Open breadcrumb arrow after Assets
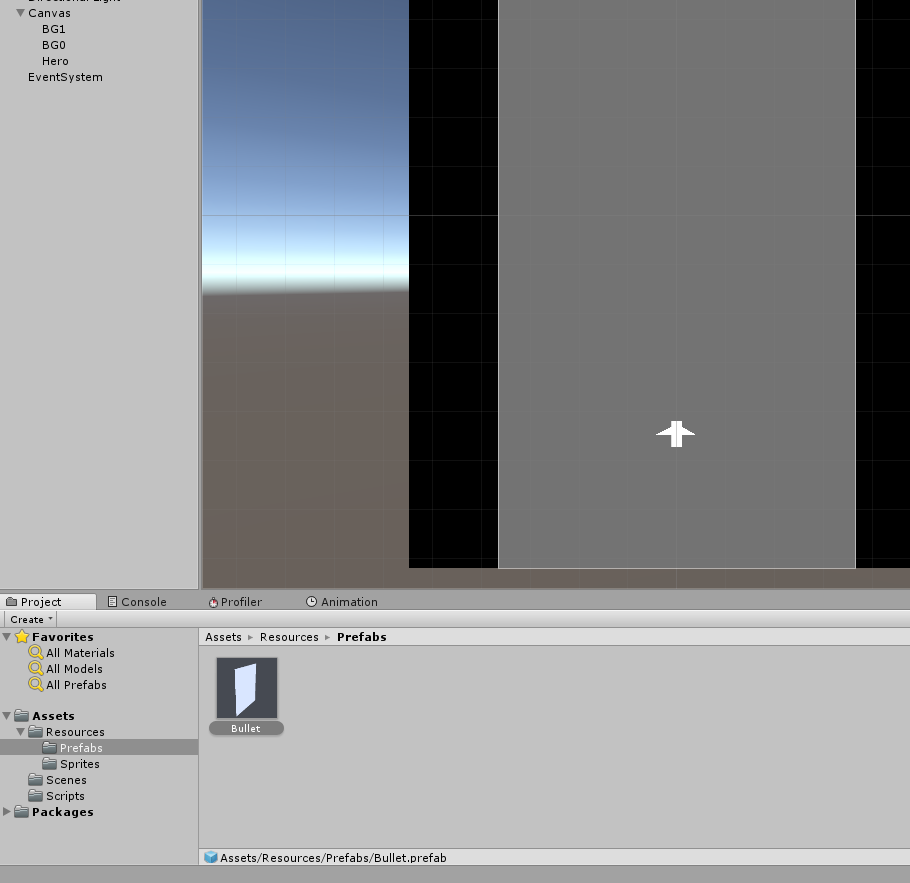This screenshot has height=883, width=910. [x=251, y=637]
